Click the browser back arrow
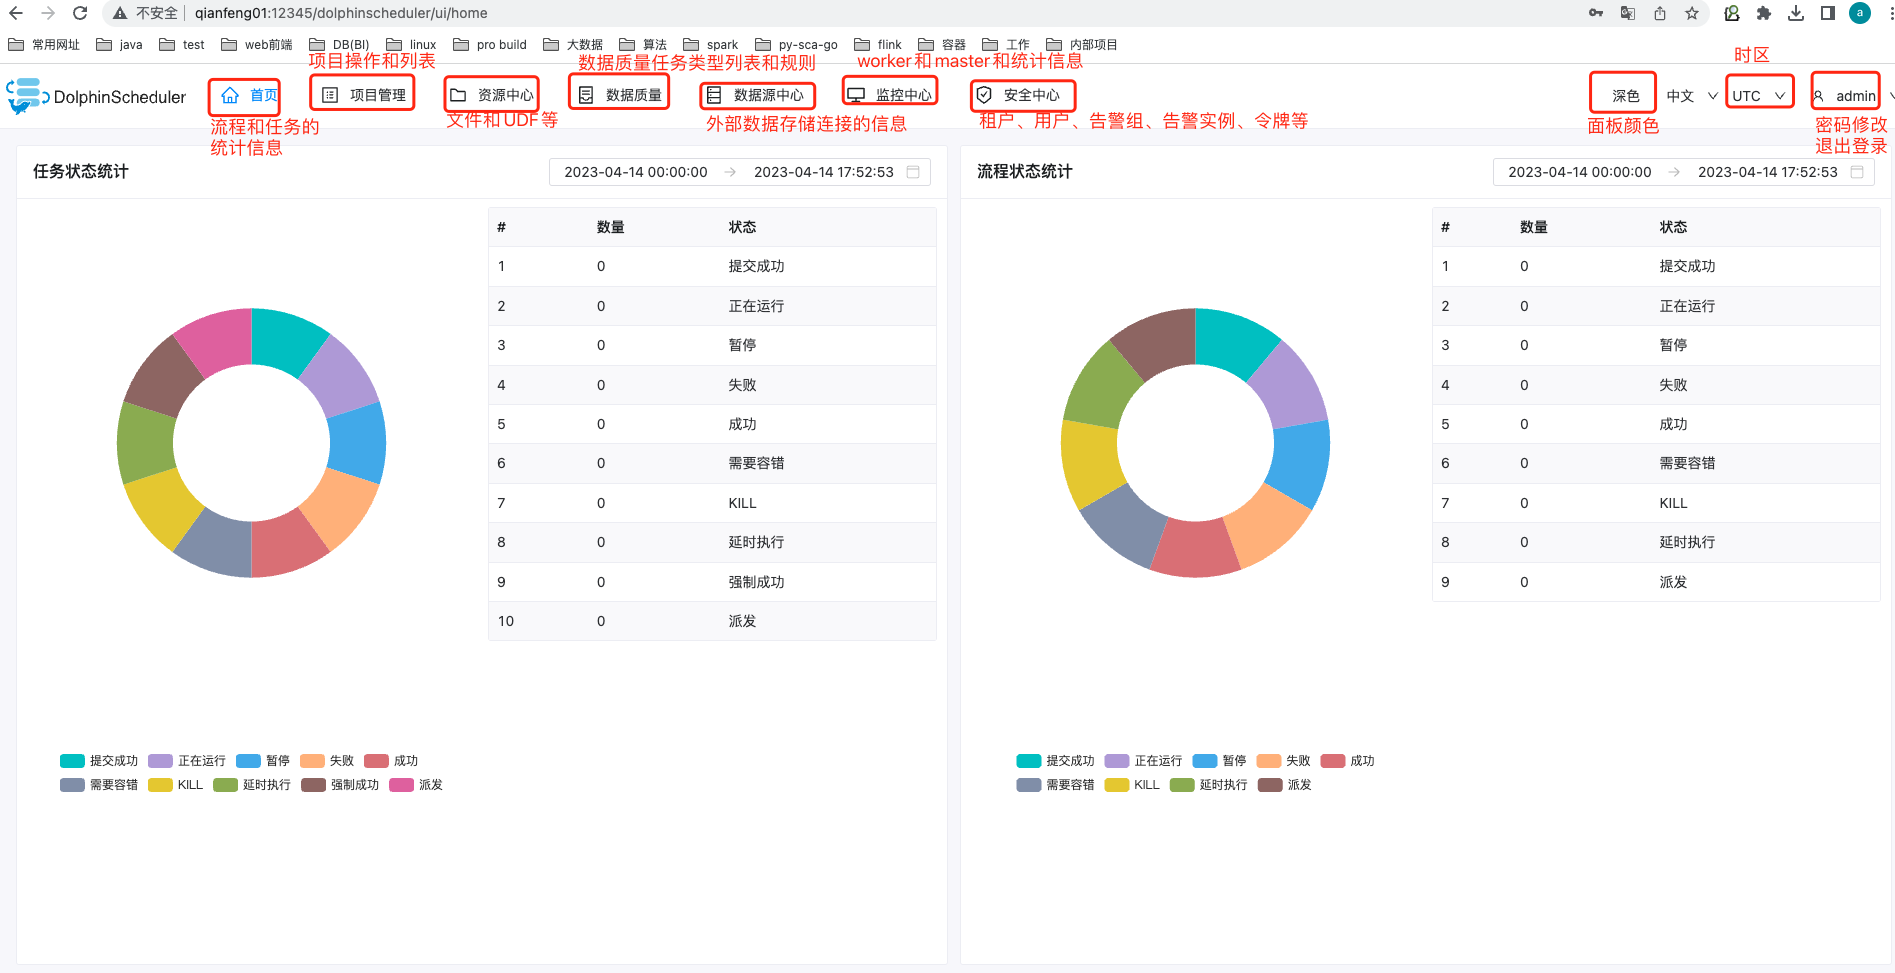The image size is (1895, 973). [16, 13]
